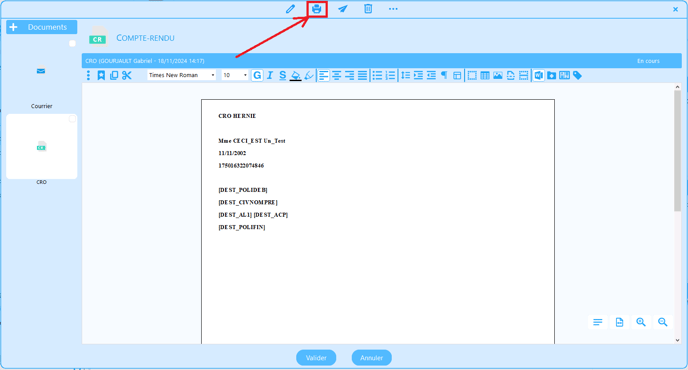This screenshot has height=370, width=688.
Task: Increase paragraph indent
Action: (418, 75)
